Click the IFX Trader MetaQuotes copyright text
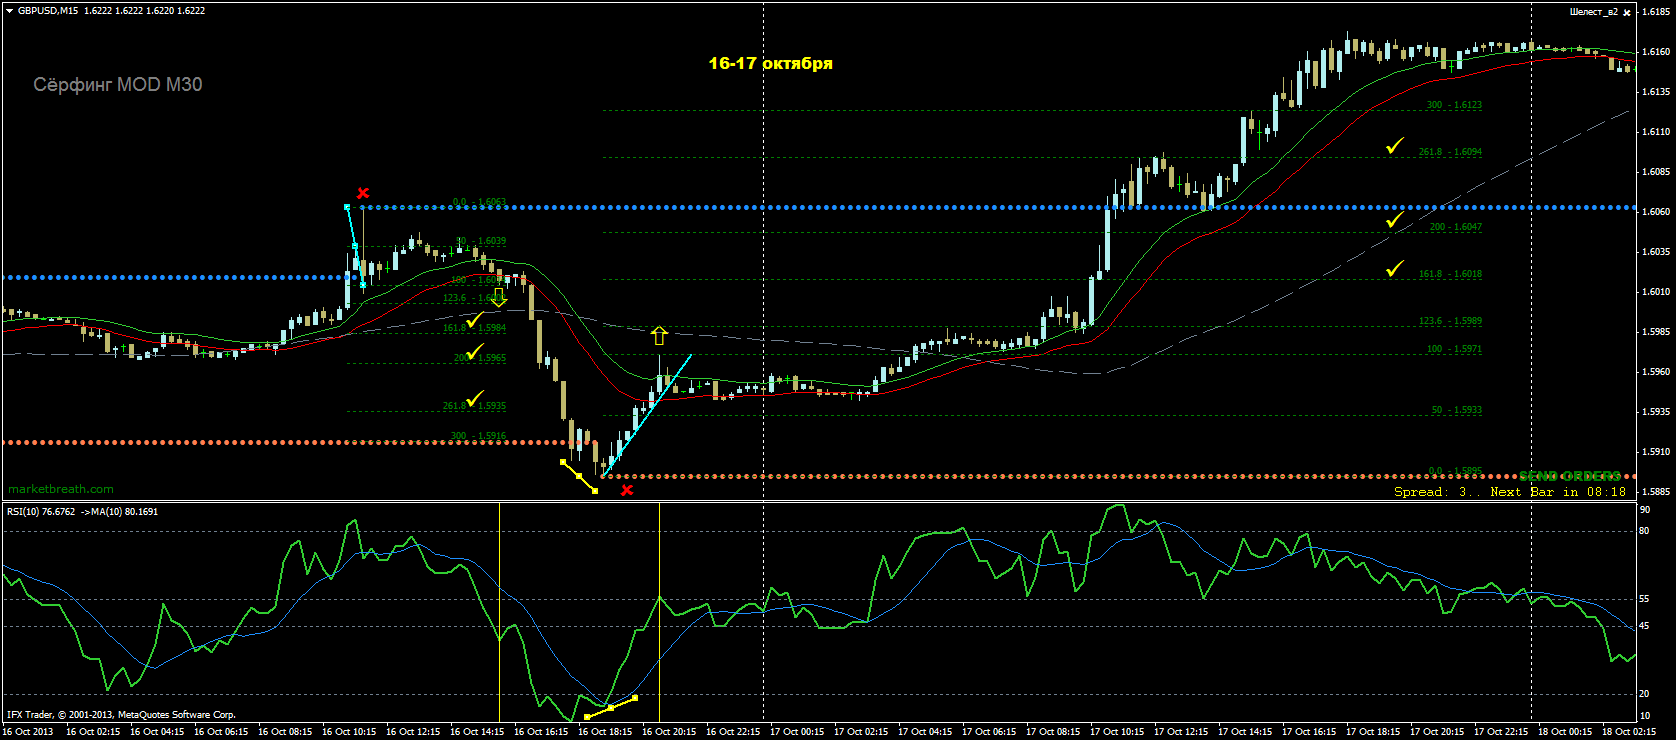Screen dimensions: 1676x740 tap(121, 715)
